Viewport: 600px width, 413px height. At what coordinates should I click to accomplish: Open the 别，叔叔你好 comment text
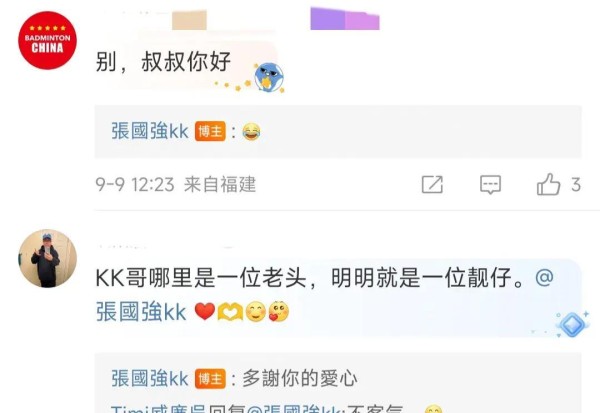[163, 62]
